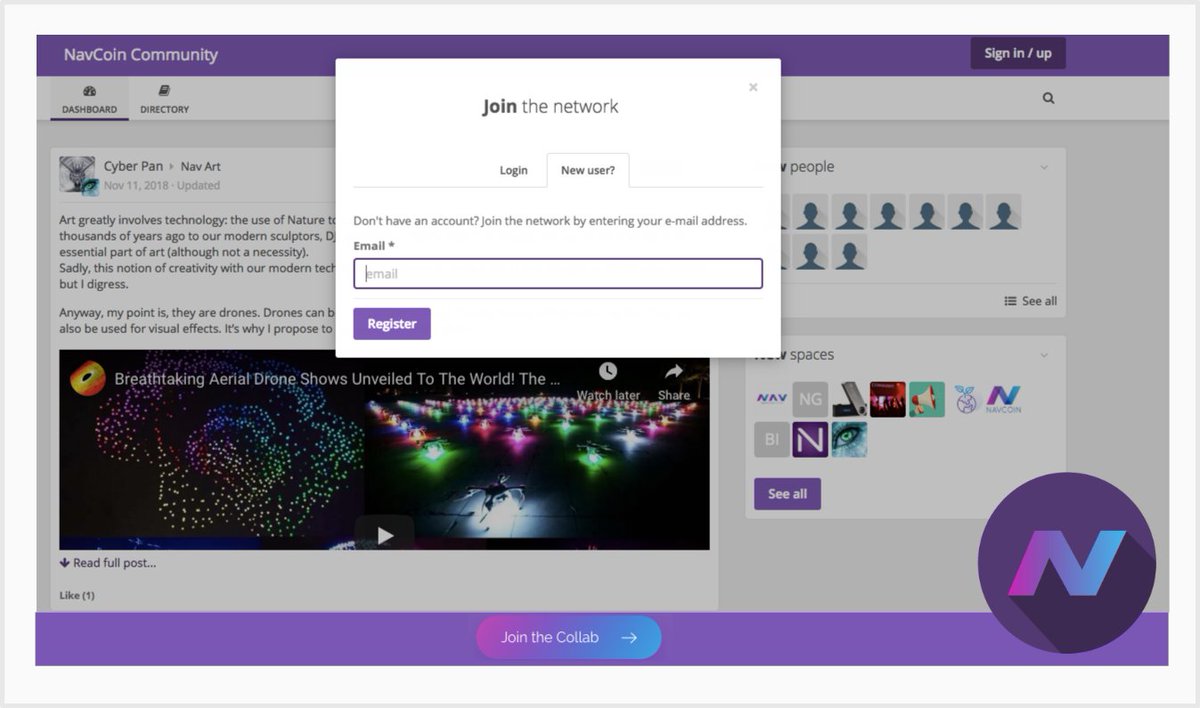Click the Register button
The image size is (1200, 708).
pos(392,324)
